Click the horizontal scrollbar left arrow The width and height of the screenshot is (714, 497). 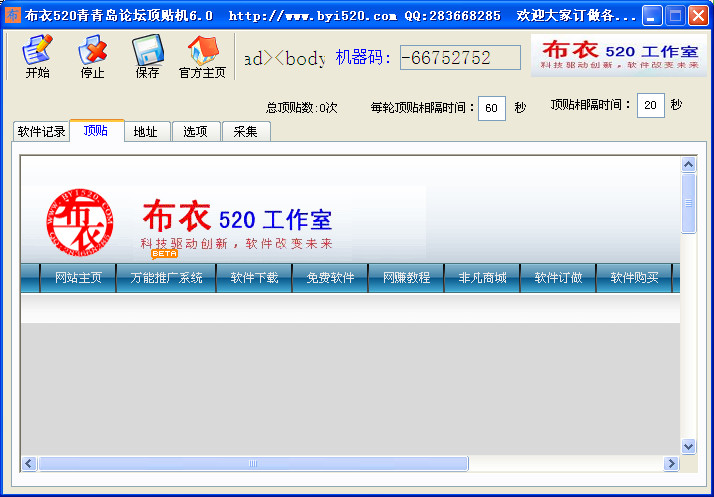coord(29,464)
